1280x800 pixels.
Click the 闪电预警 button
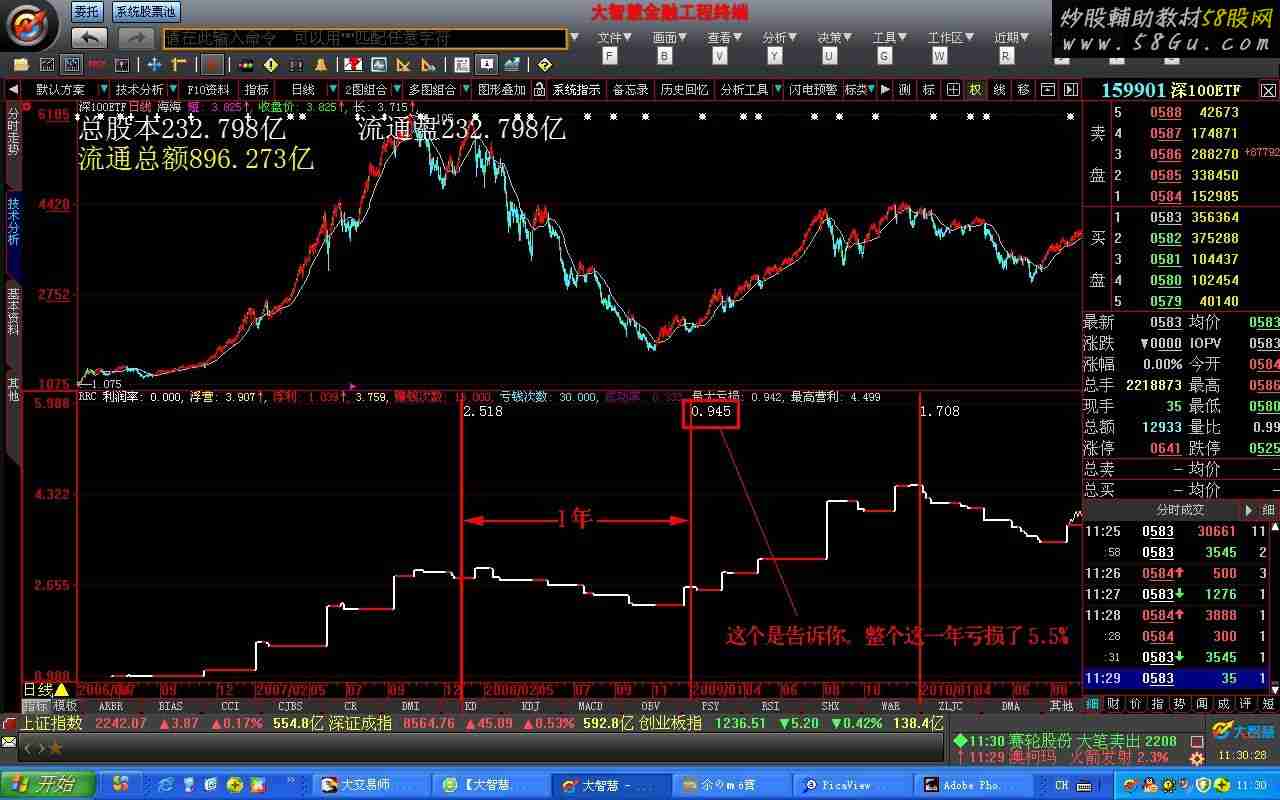(x=813, y=90)
